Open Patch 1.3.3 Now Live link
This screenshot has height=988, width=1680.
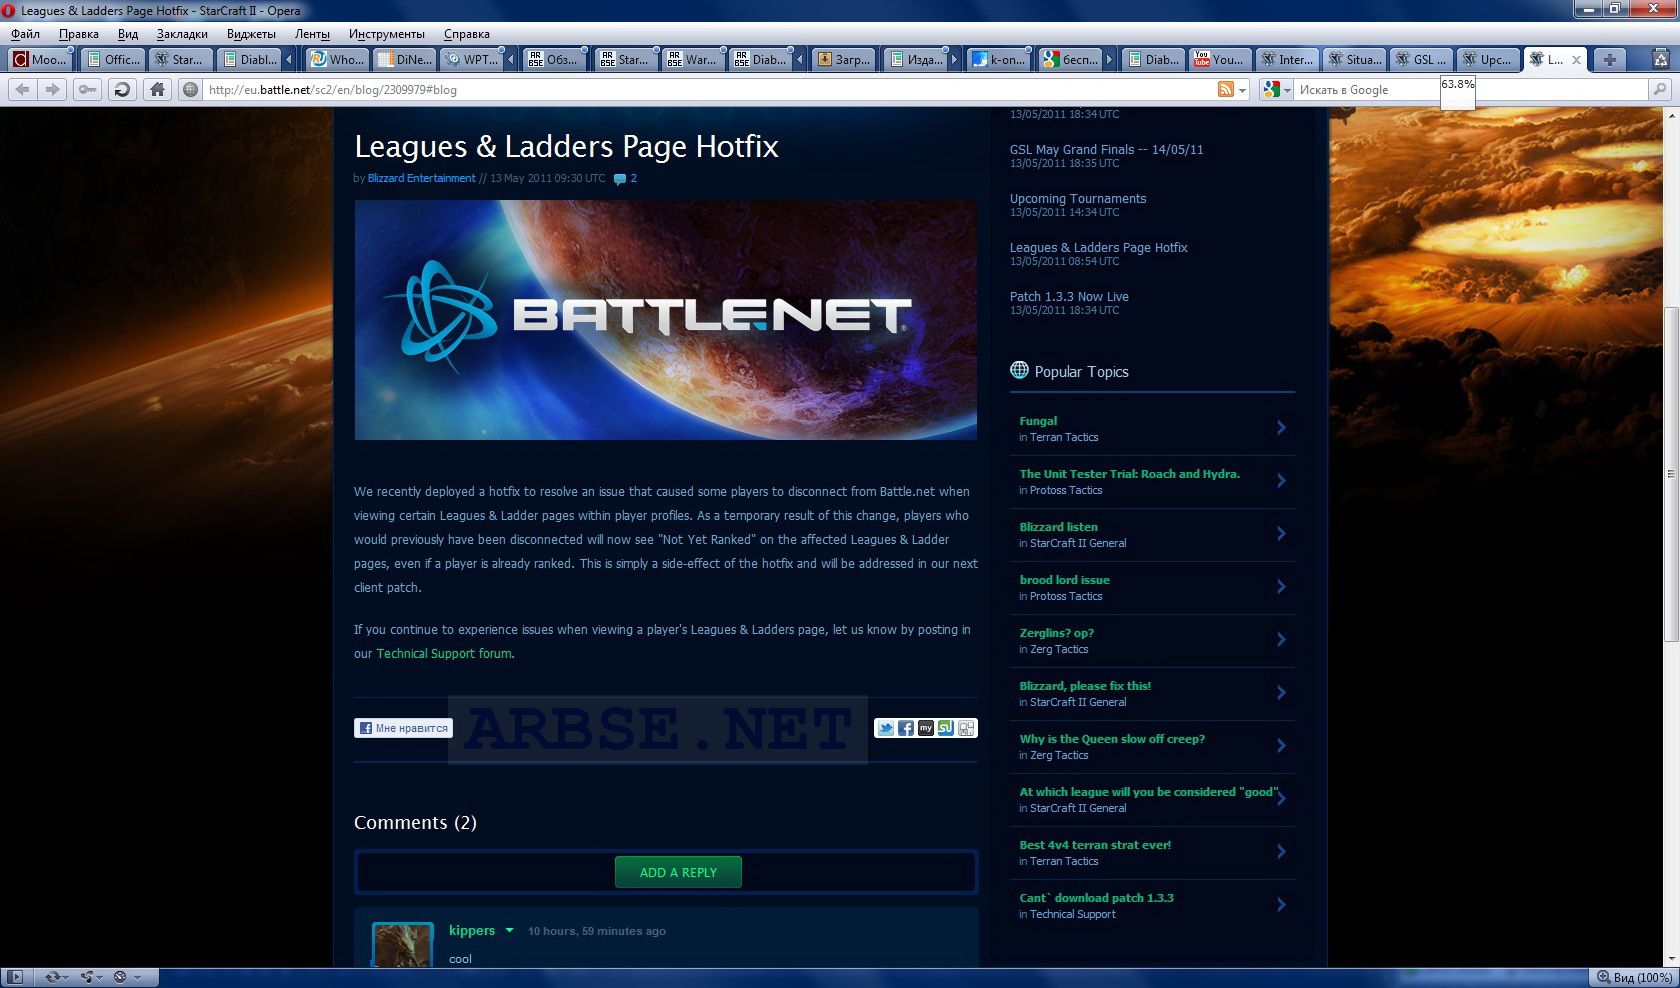(x=1069, y=296)
